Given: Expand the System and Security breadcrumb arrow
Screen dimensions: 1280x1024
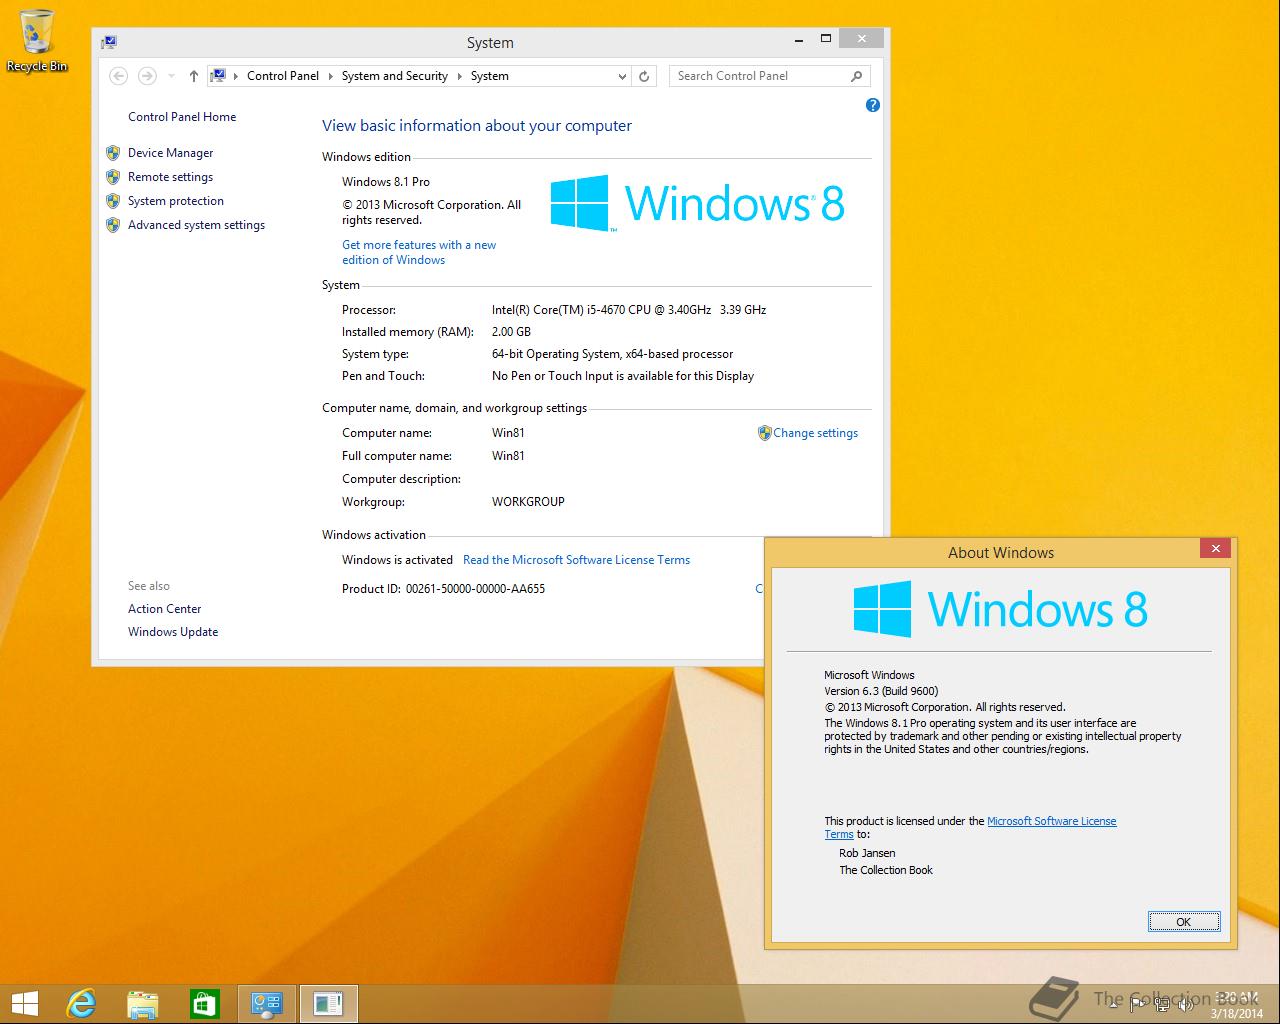Looking at the screenshot, I should 460,76.
